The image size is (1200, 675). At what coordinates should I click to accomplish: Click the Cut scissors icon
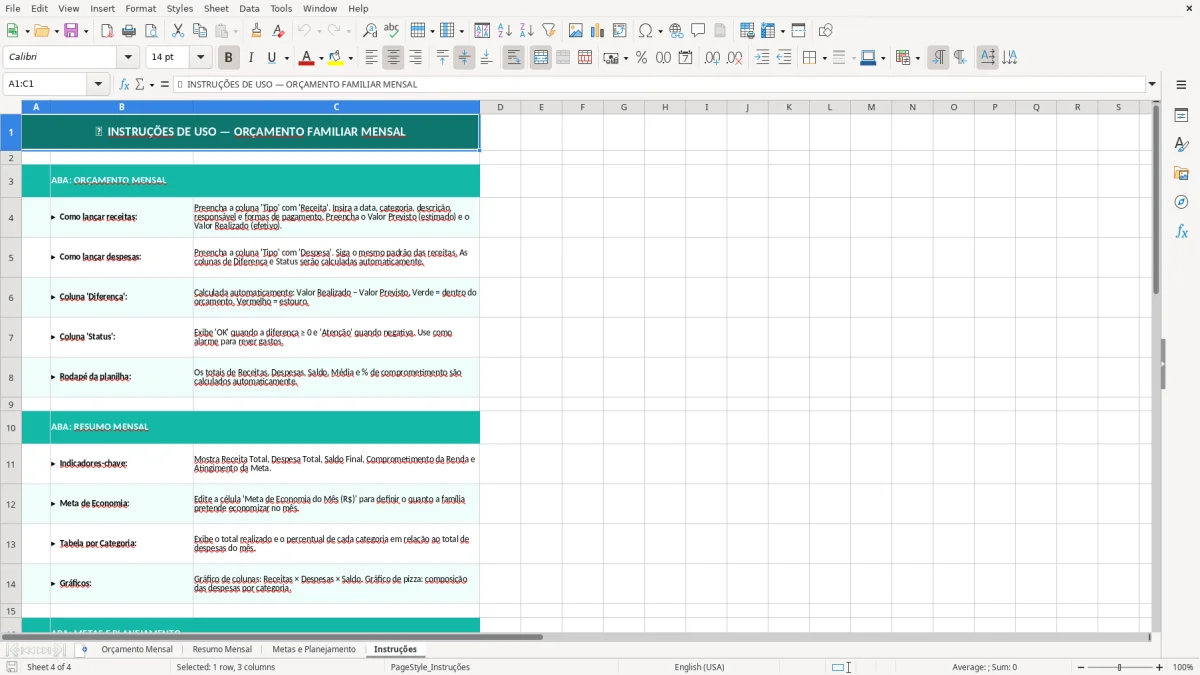178,31
